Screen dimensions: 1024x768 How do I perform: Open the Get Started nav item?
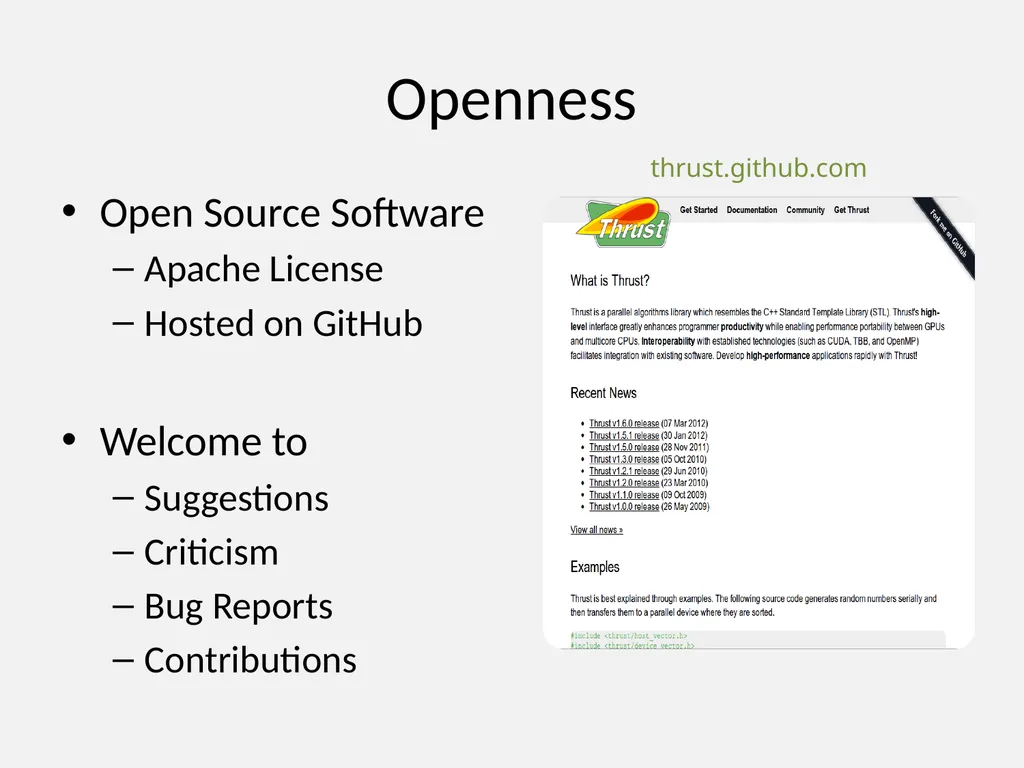(x=698, y=210)
